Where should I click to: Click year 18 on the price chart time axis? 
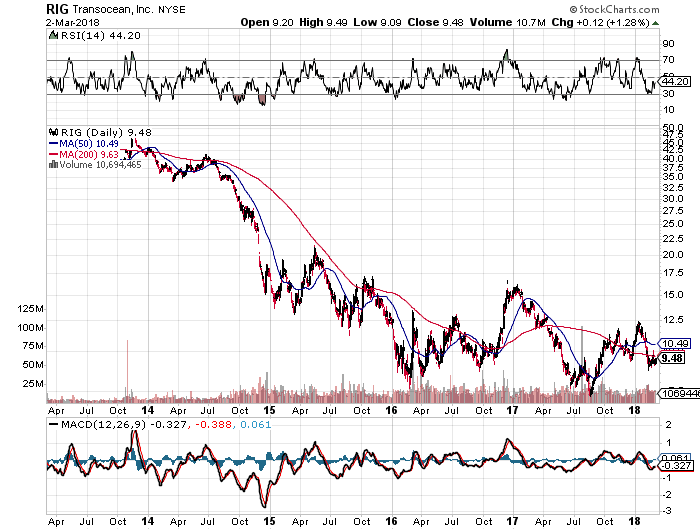point(634,410)
